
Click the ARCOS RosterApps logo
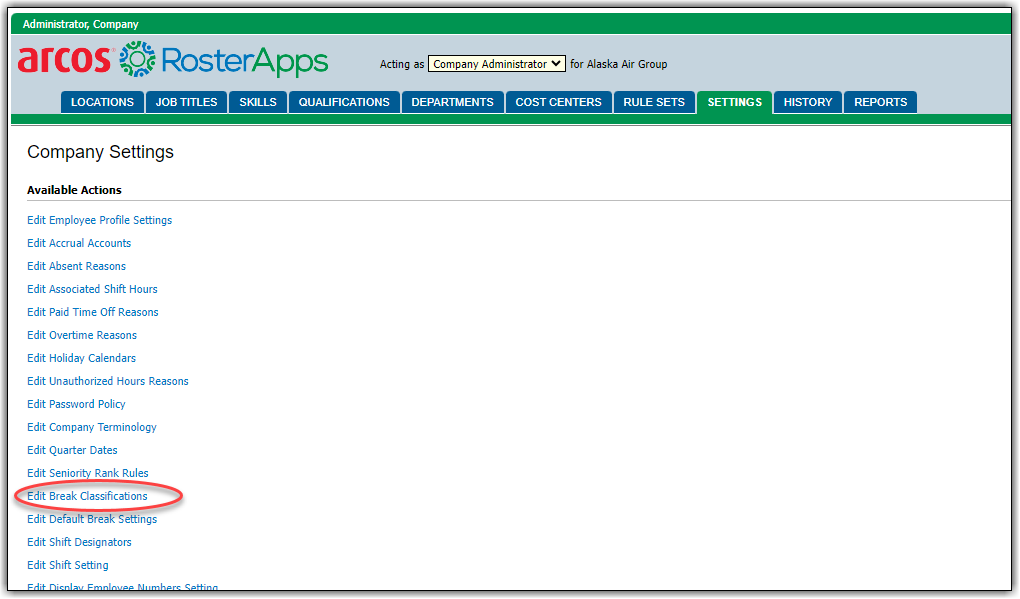172,60
